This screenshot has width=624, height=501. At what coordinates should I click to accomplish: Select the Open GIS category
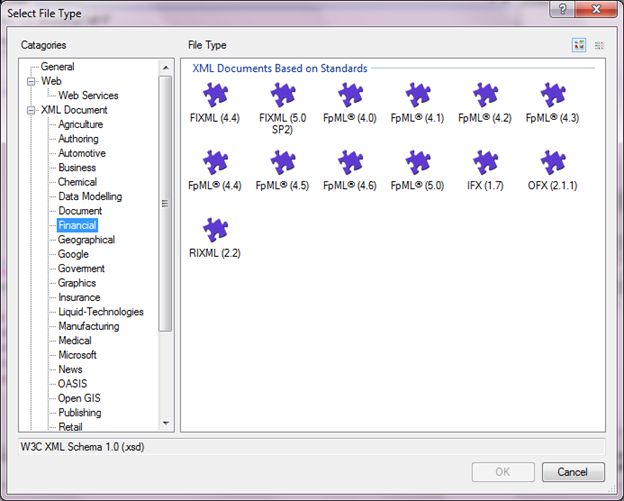coord(79,398)
